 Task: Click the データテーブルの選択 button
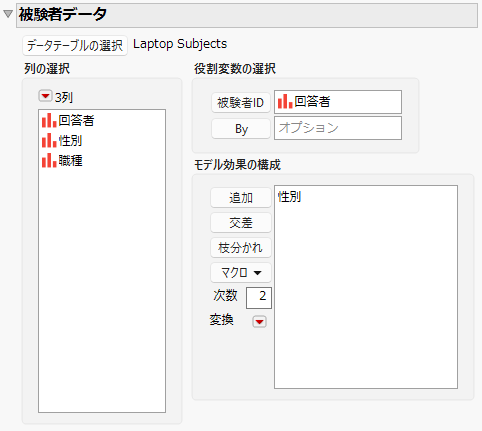click(75, 45)
